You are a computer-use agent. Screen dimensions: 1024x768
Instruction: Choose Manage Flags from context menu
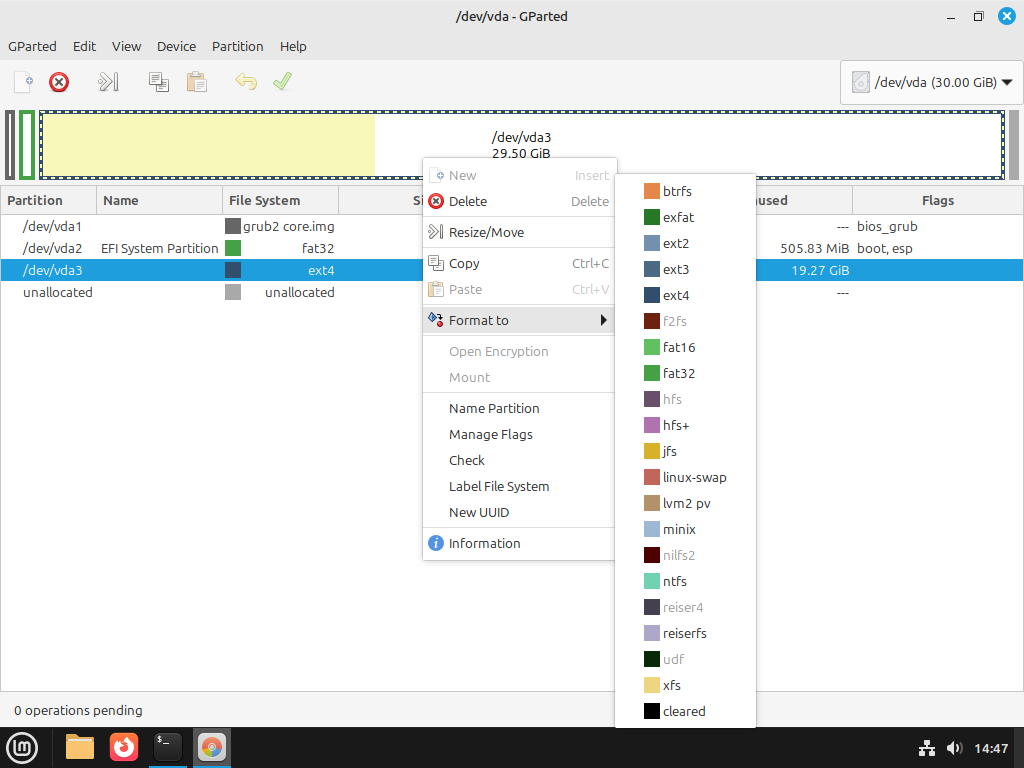[x=490, y=434]
